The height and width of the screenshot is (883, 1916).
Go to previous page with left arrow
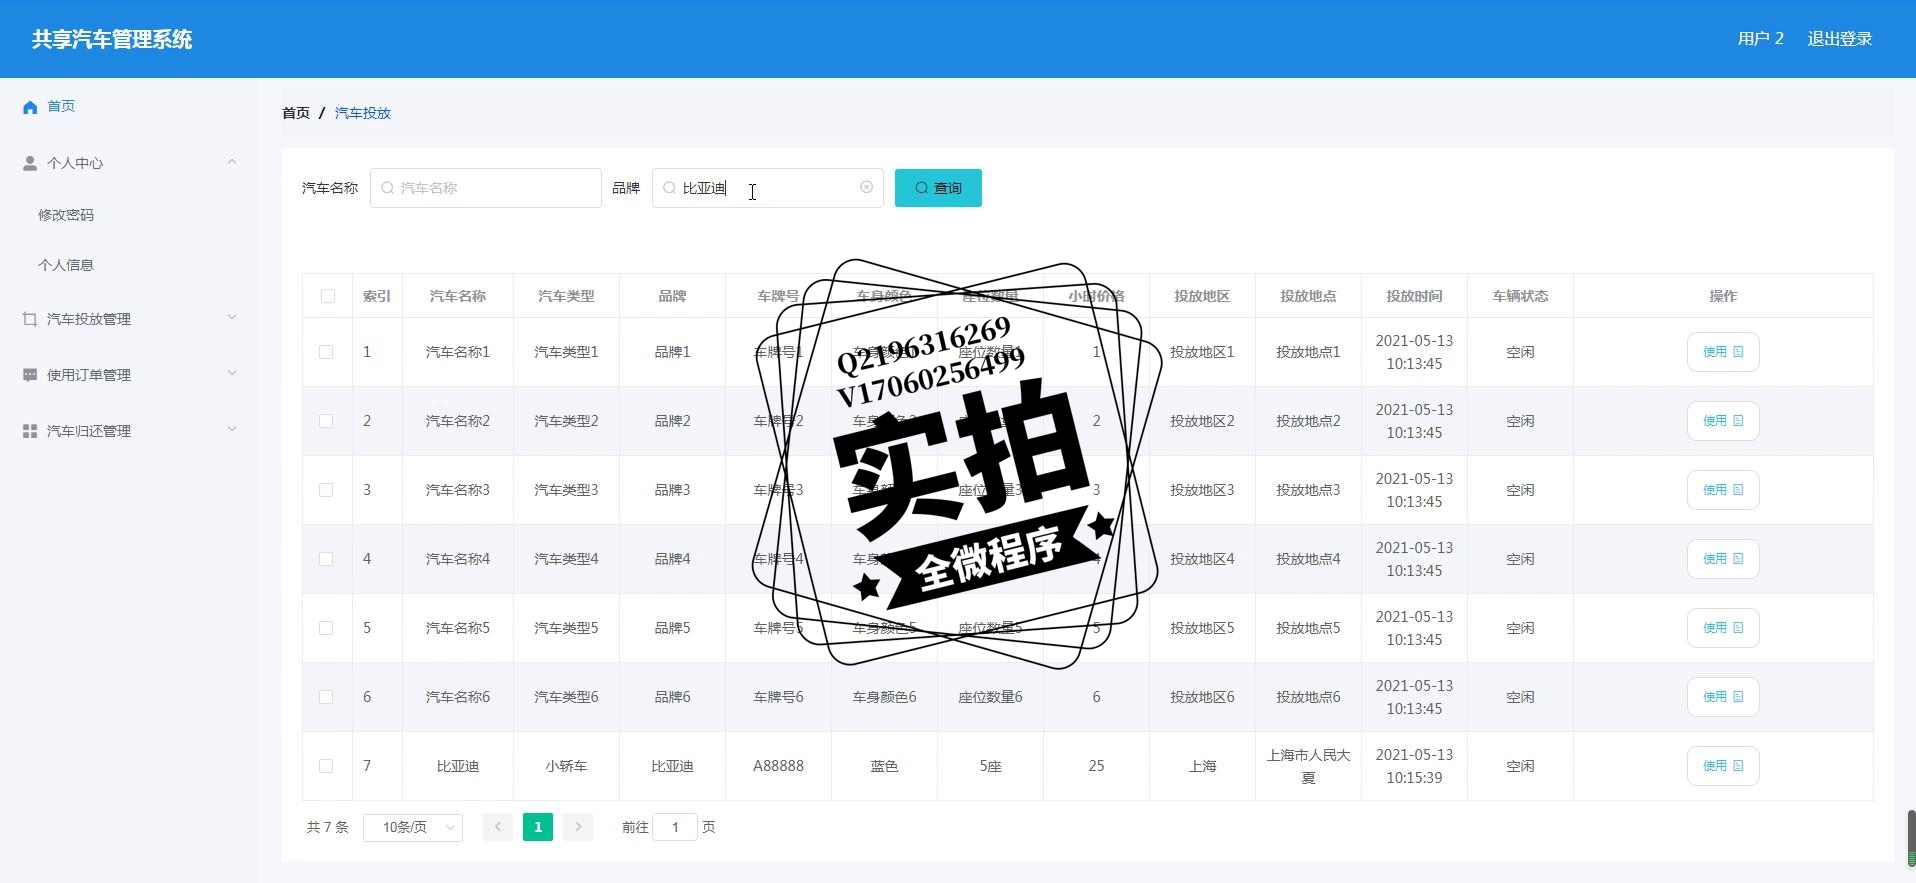[x=498, y=827]
